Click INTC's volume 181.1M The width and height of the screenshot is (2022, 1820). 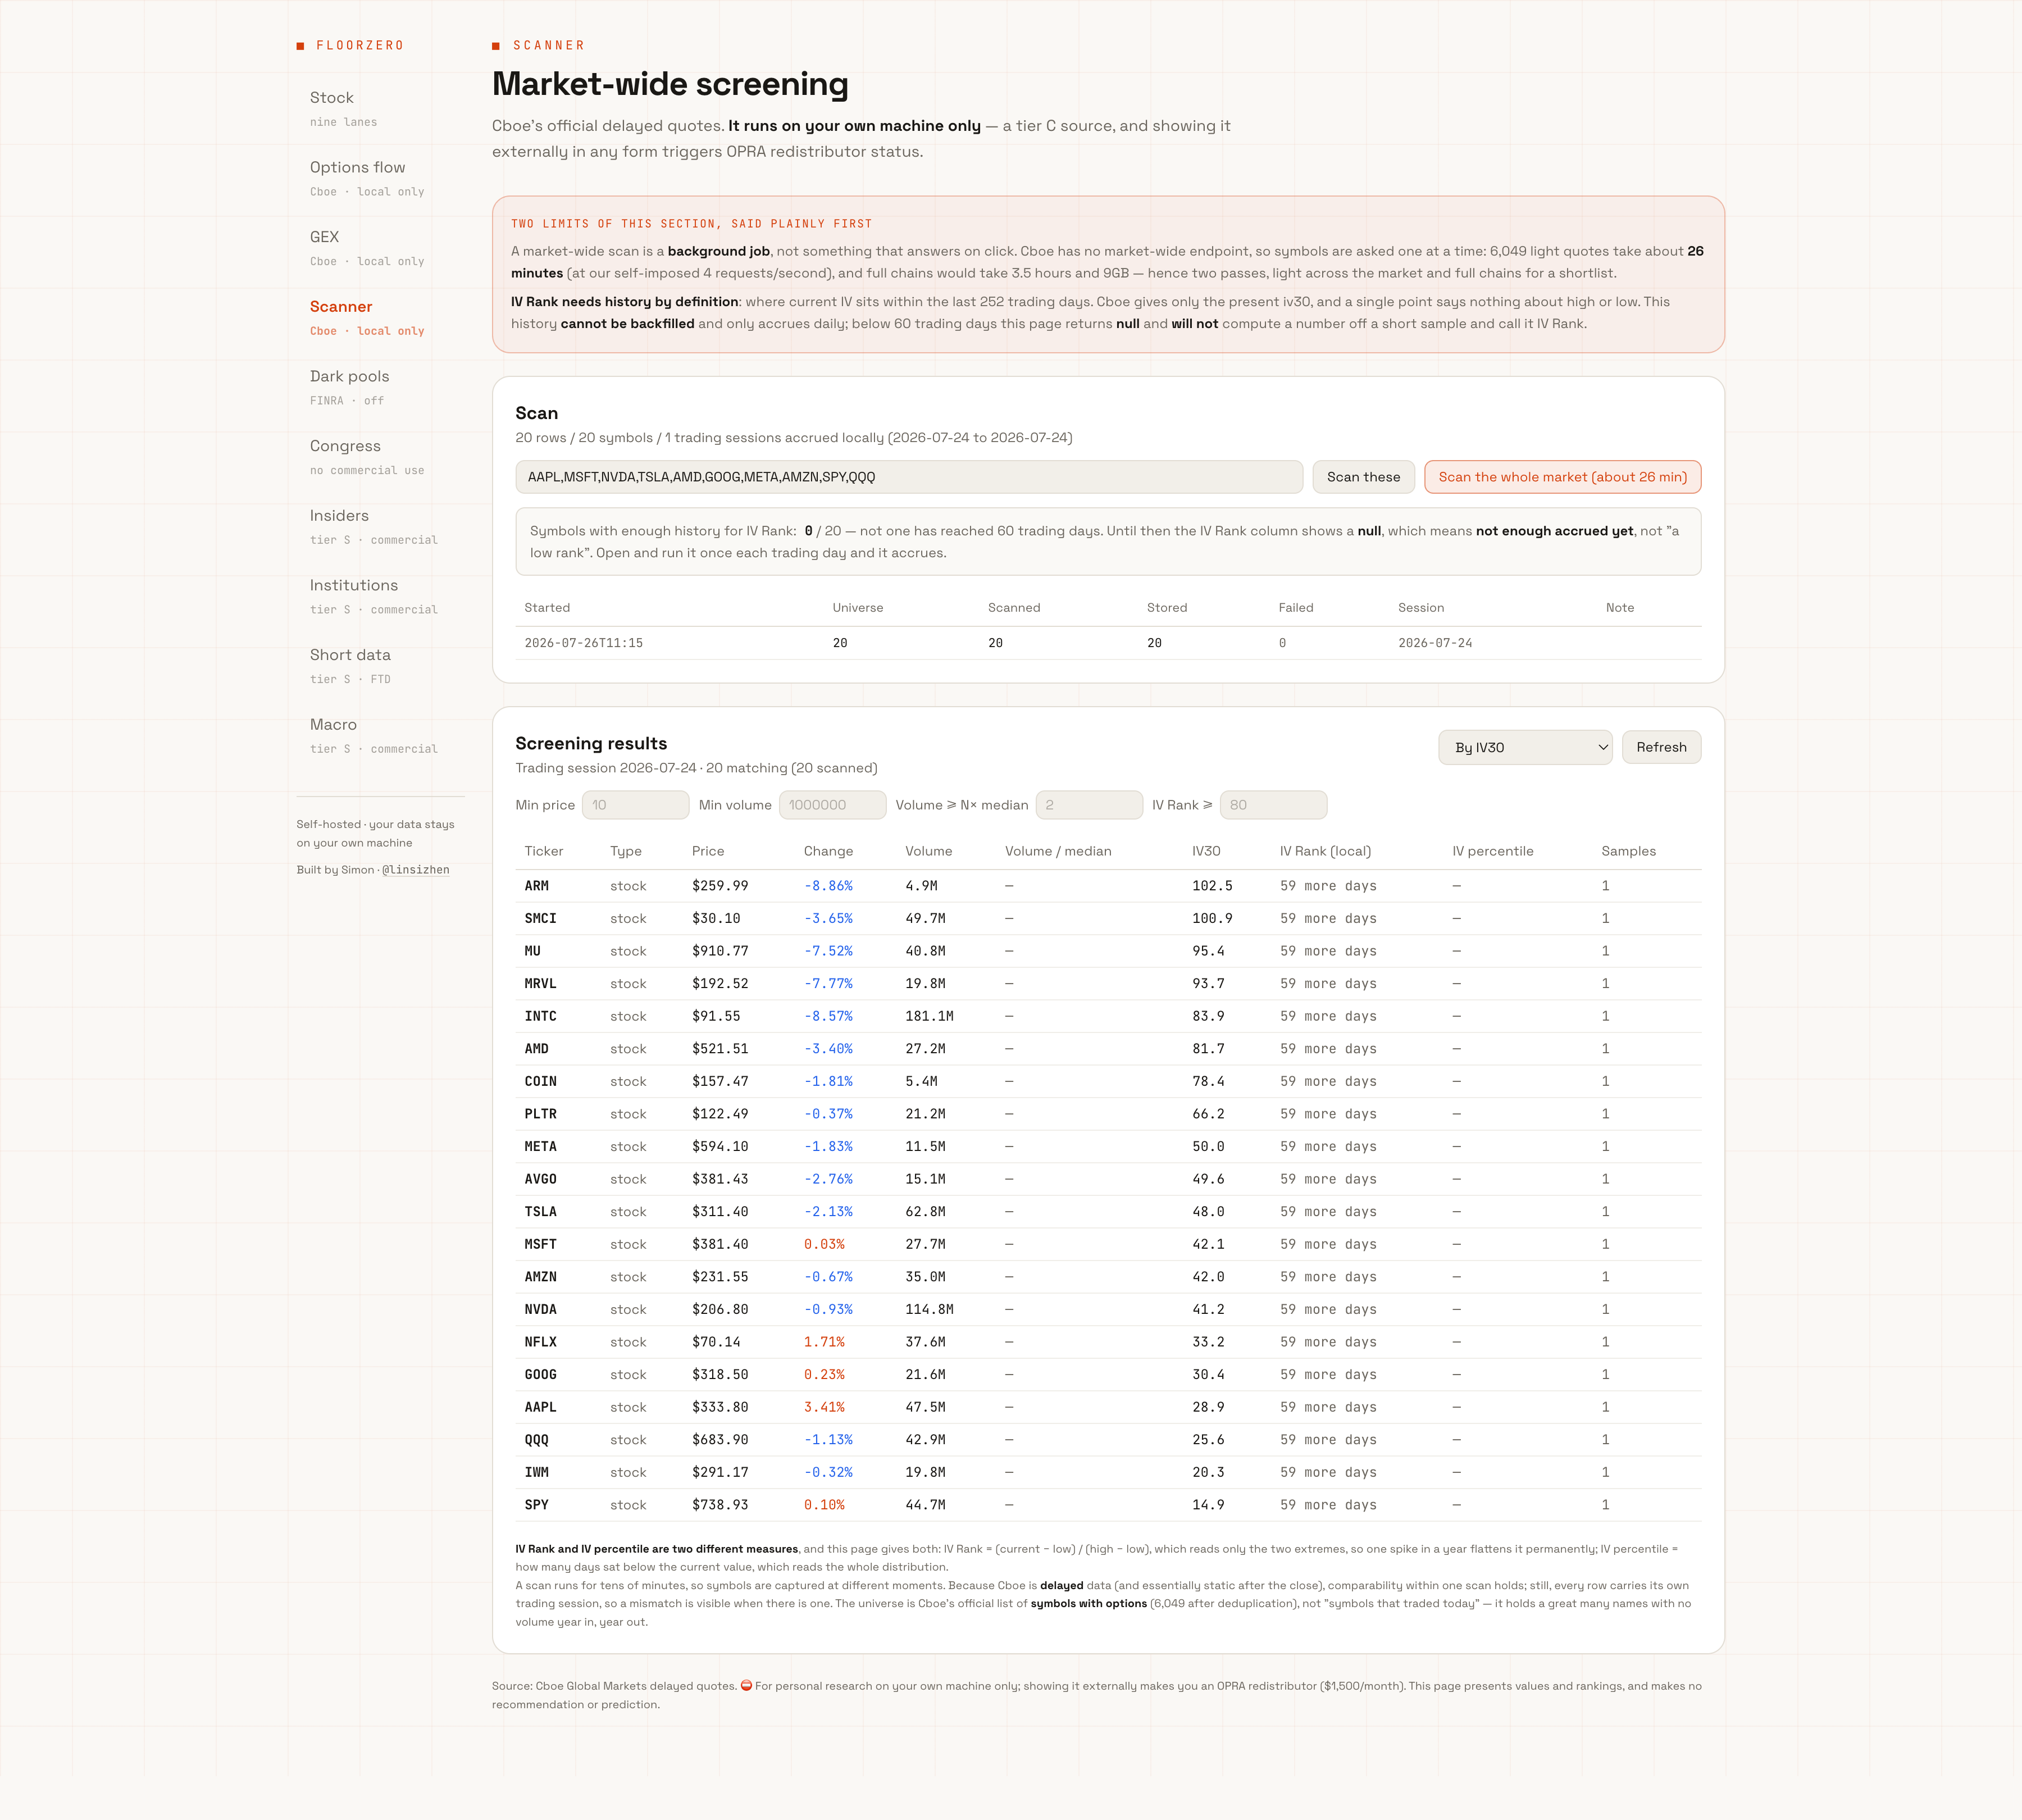click(x=929, y=1016)
